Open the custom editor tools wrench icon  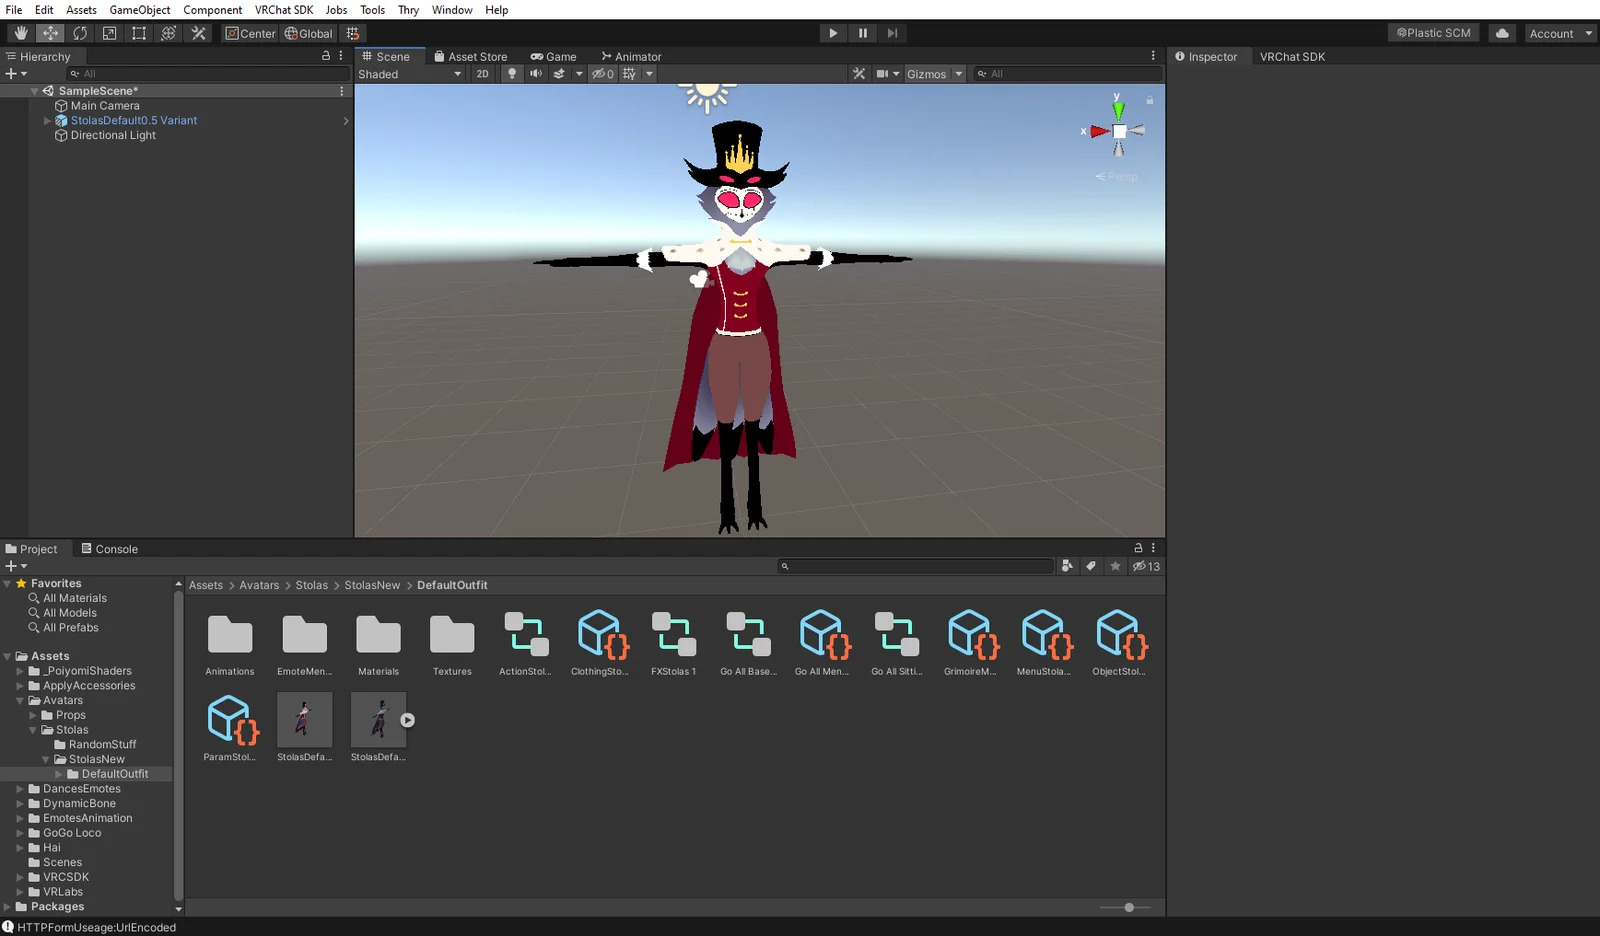pyautogui.click(x=197, y=33)
